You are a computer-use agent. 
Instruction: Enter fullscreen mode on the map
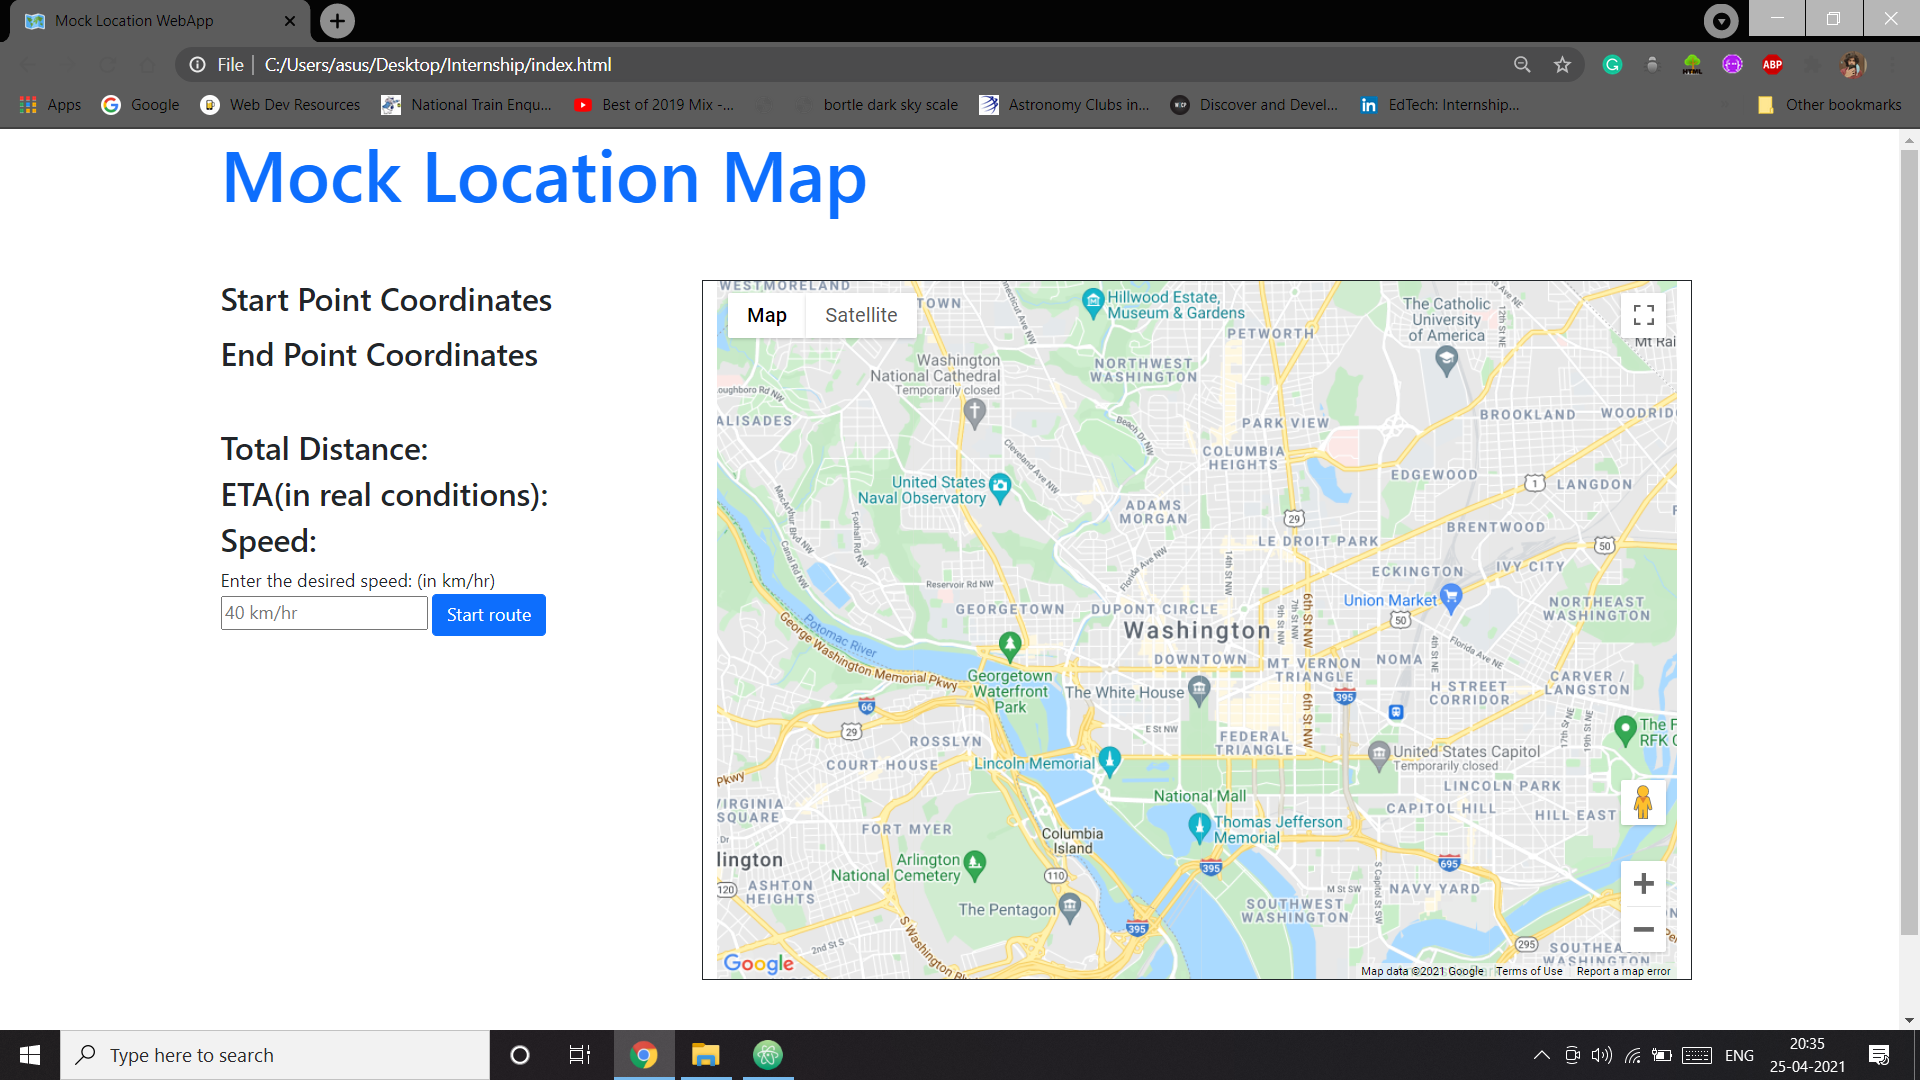click(x=1644, y=315)
